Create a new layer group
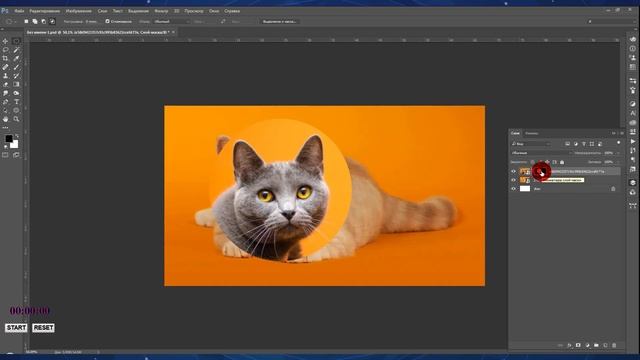Image resolution: width=640 pixels, height=360 pixels. coord(596,345)
